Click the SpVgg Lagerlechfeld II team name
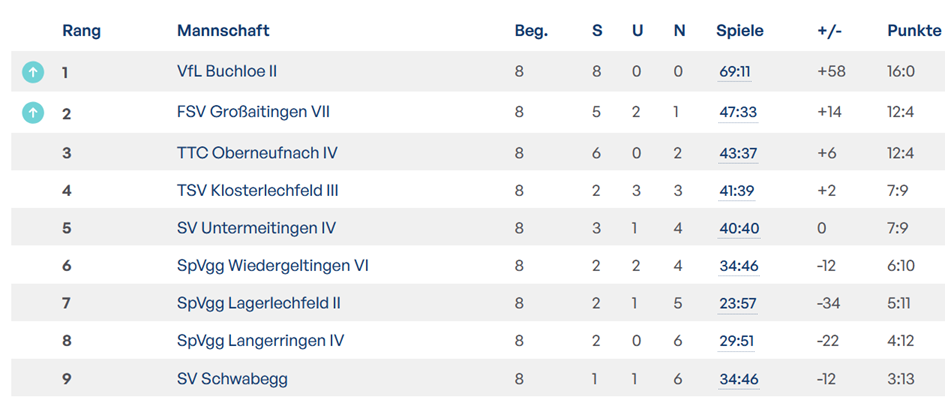Screen dimensions: 945x409 (259, 303)
